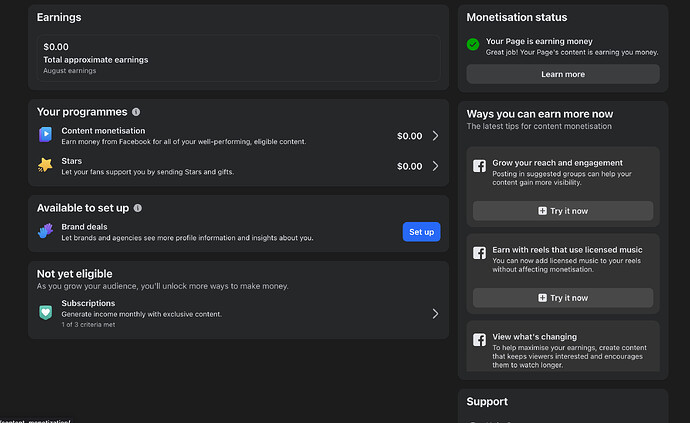Click the green monetisation status checkmark
This screenshot has height=423, width=690.
coord(473,44)
